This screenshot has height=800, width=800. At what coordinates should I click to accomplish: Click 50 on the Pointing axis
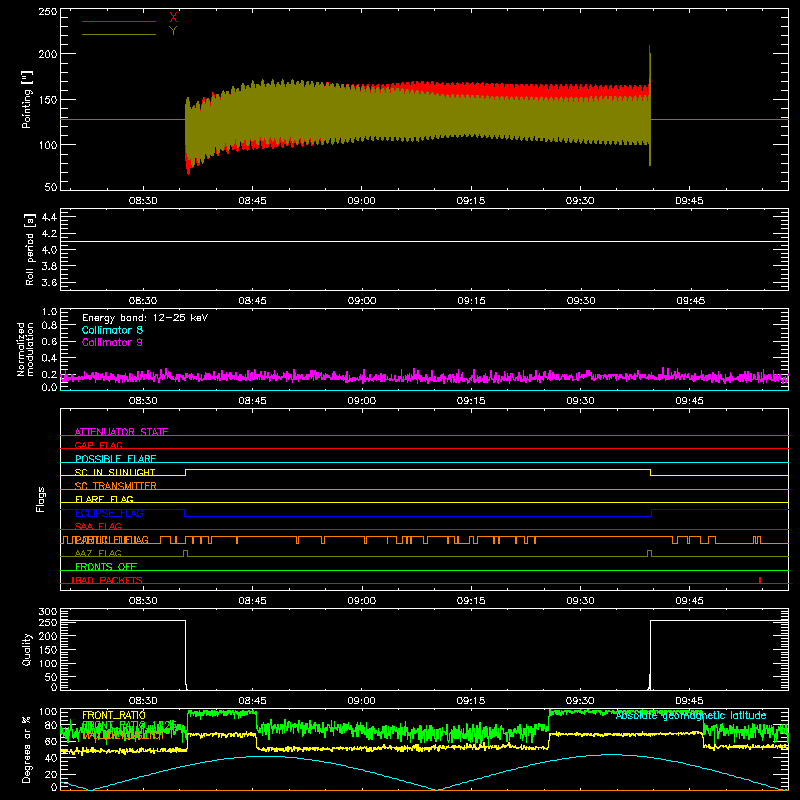pos(51,187)
